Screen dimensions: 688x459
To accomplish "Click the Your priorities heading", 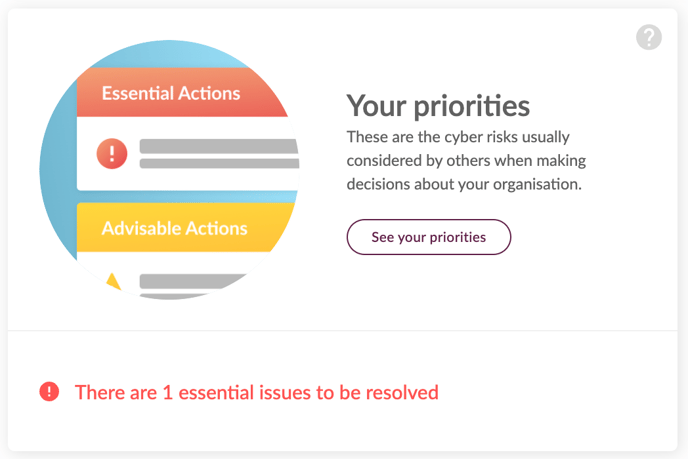I will pyautogui.click(x=438, y=105).
